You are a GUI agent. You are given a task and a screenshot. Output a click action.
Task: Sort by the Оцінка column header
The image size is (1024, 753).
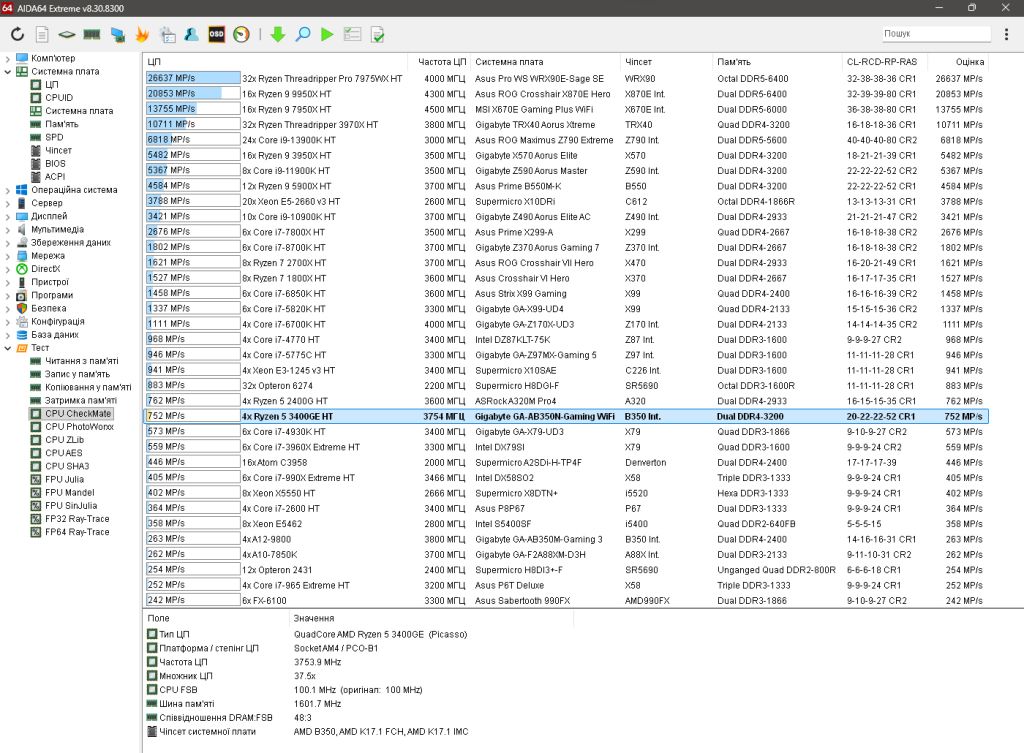(970, 61)
